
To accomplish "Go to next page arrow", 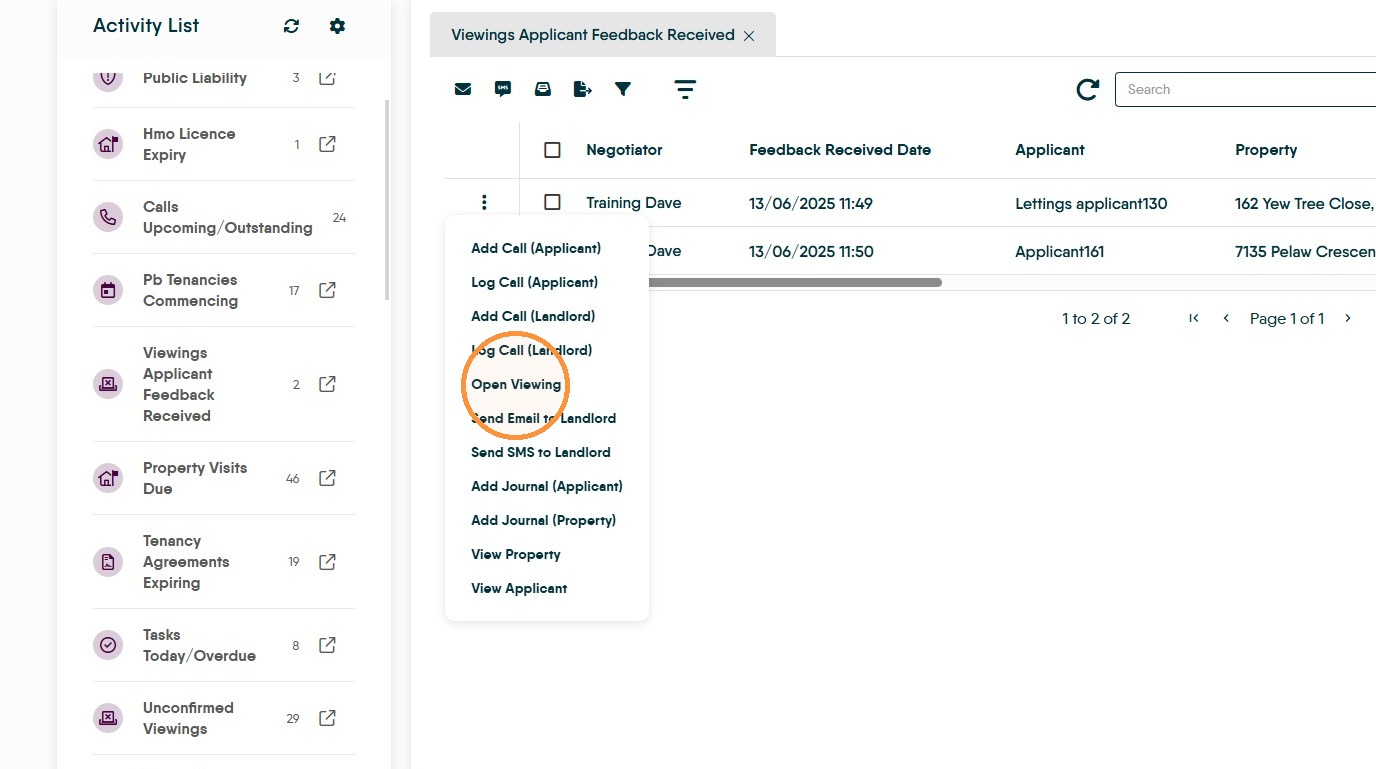I will [x=1348, y=318].
